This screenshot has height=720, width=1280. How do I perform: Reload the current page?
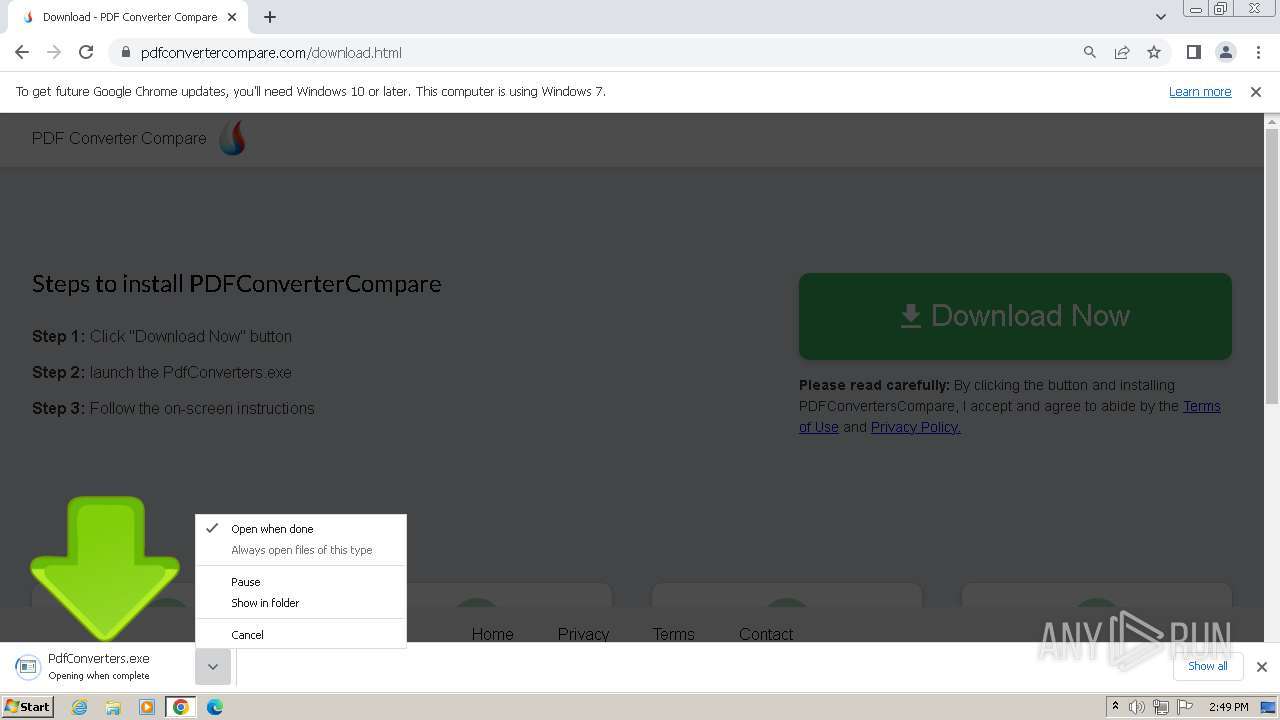coord(86,52)
